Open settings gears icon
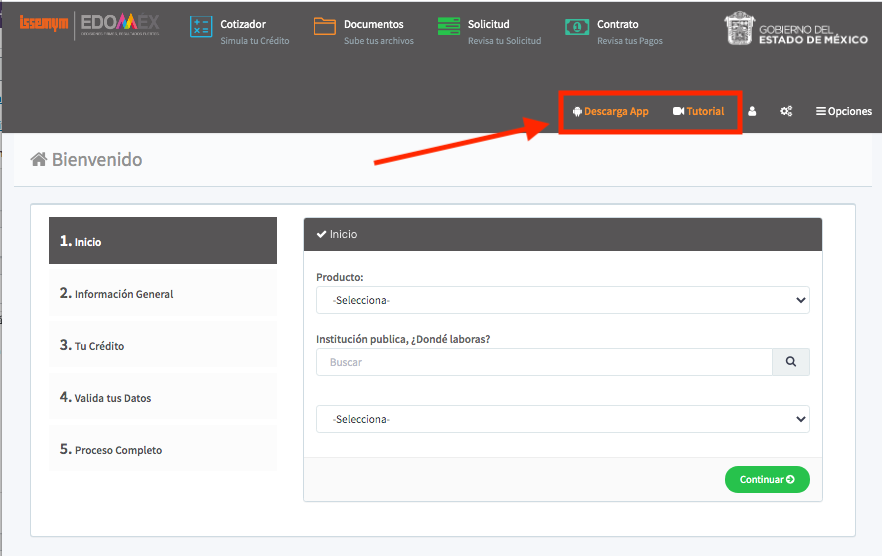The height and width of the screenshot is (556, 882). coord(786,112)
